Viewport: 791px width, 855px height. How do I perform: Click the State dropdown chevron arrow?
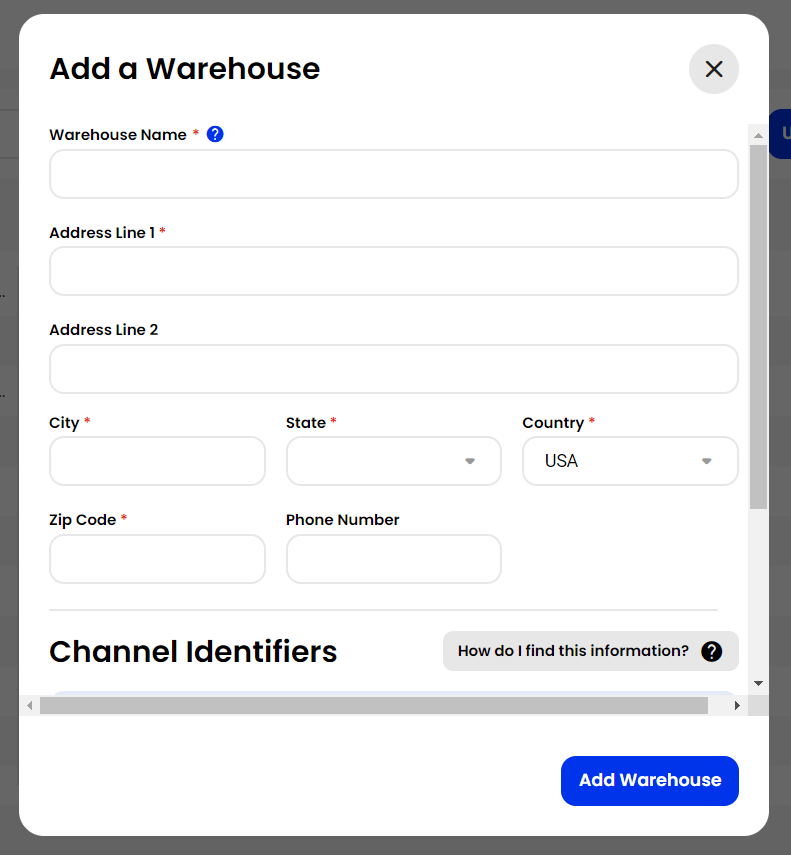click(x=469, y=461)
